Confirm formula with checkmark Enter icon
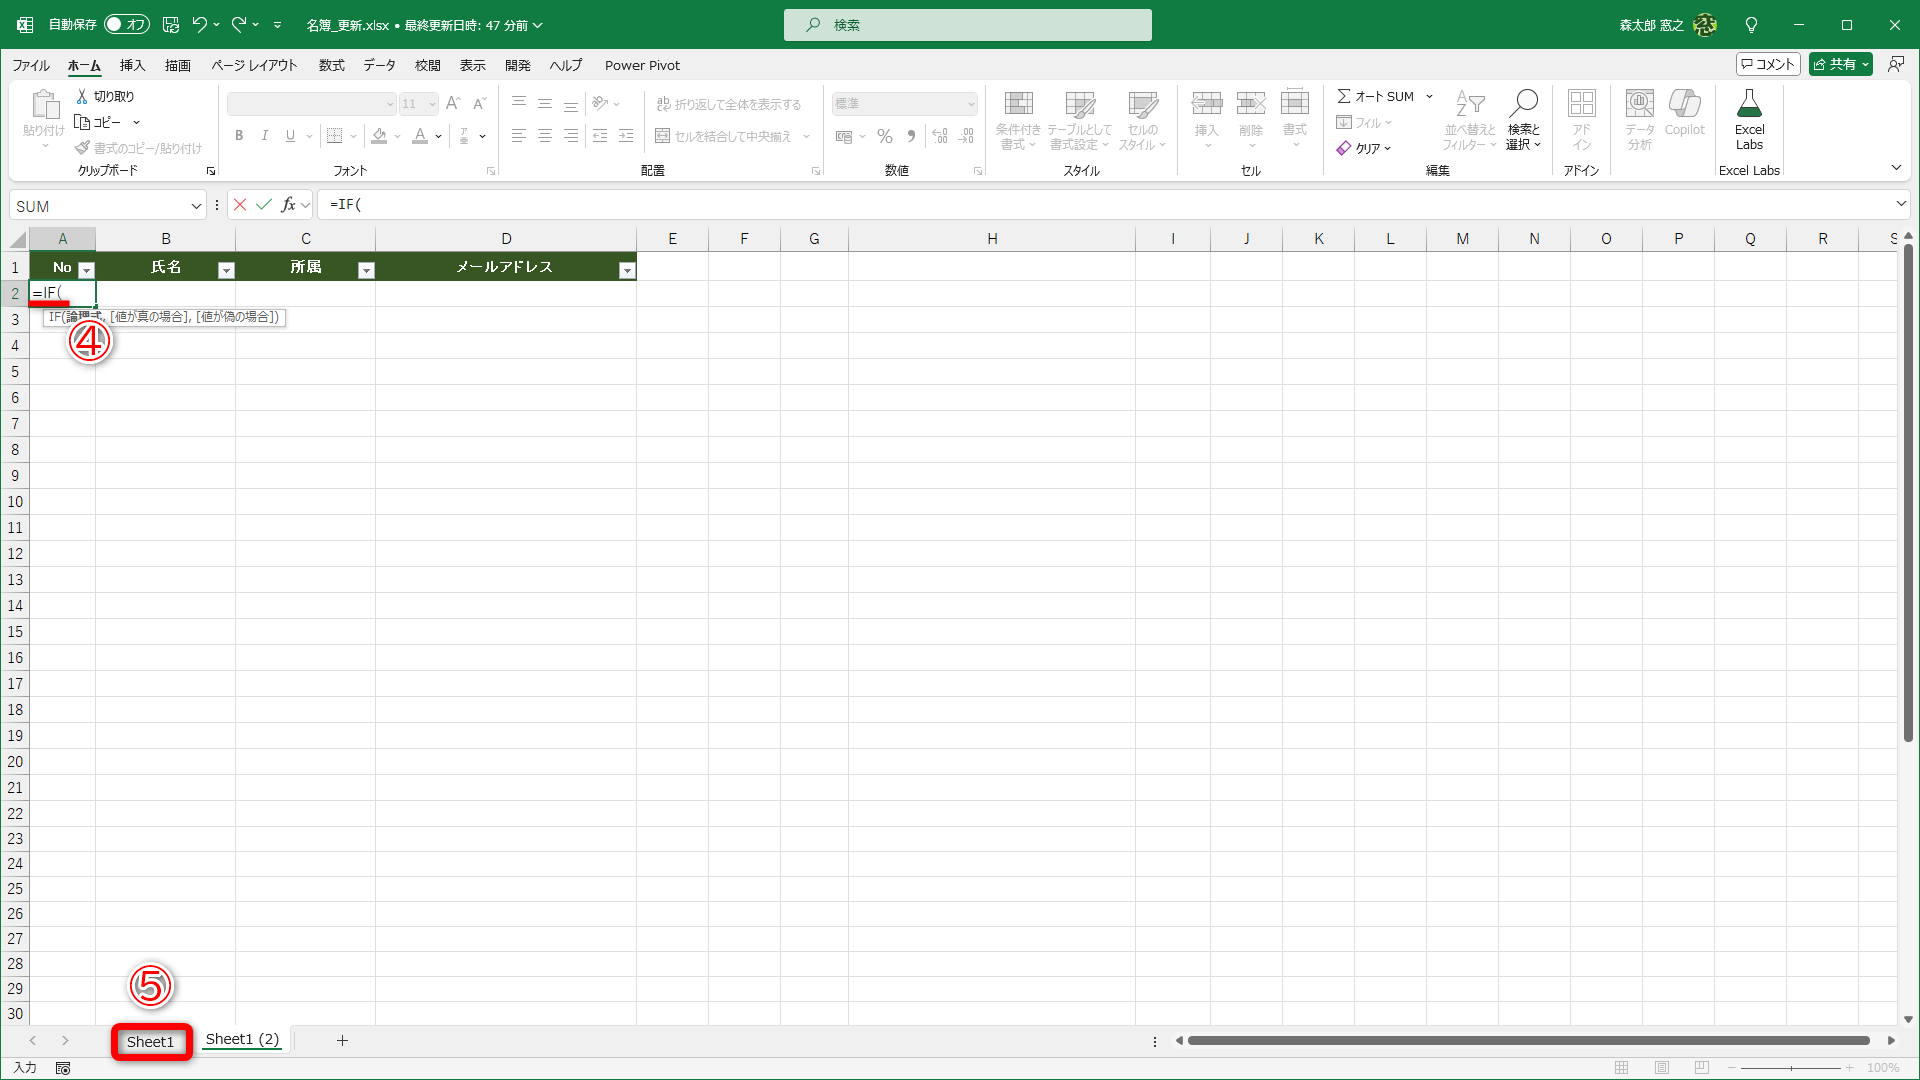The width and height of the screenshot is (1920, 1080). tap(264, 205)
